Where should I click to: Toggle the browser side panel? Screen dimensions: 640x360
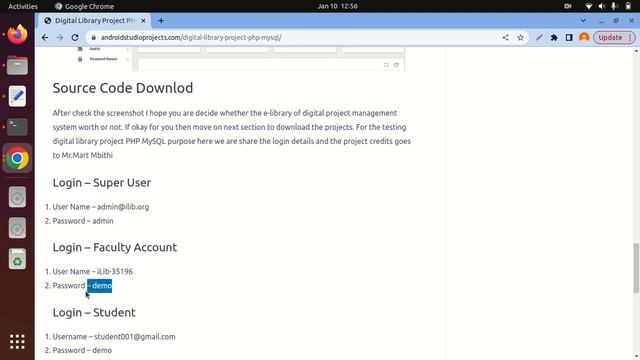click(x=569, y=38)
